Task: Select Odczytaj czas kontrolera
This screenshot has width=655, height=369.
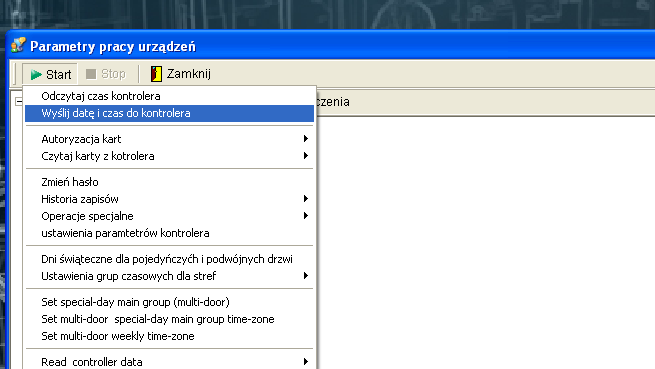Action: pos(169,96)
